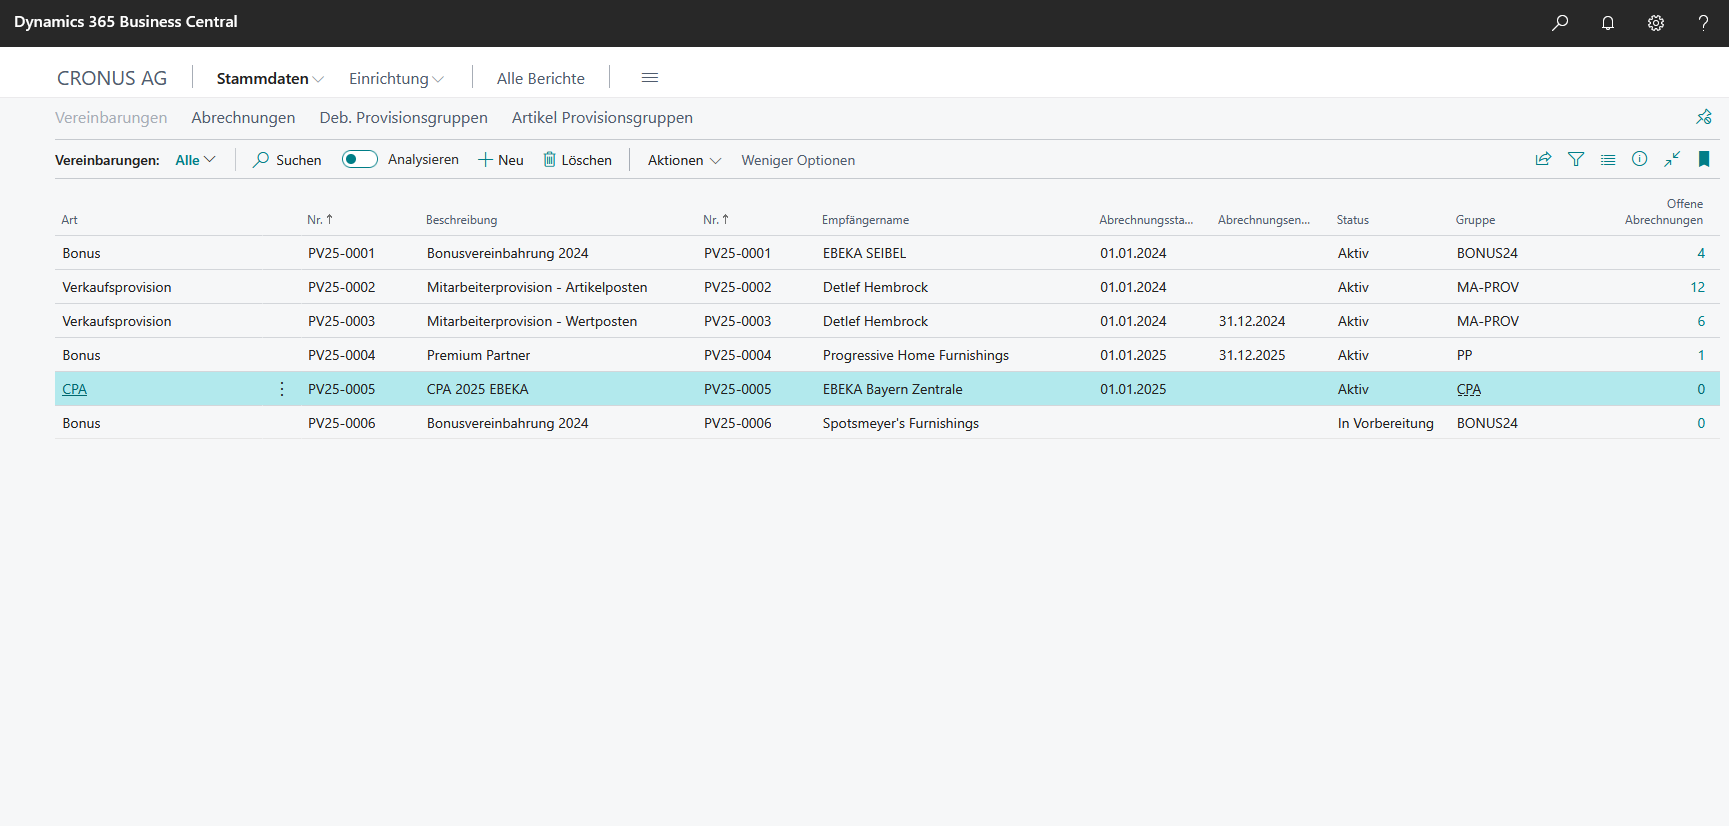
Task: Sort by Abrechnungssta... column header
Action: pyautogui.click(x=1146, y=220)
